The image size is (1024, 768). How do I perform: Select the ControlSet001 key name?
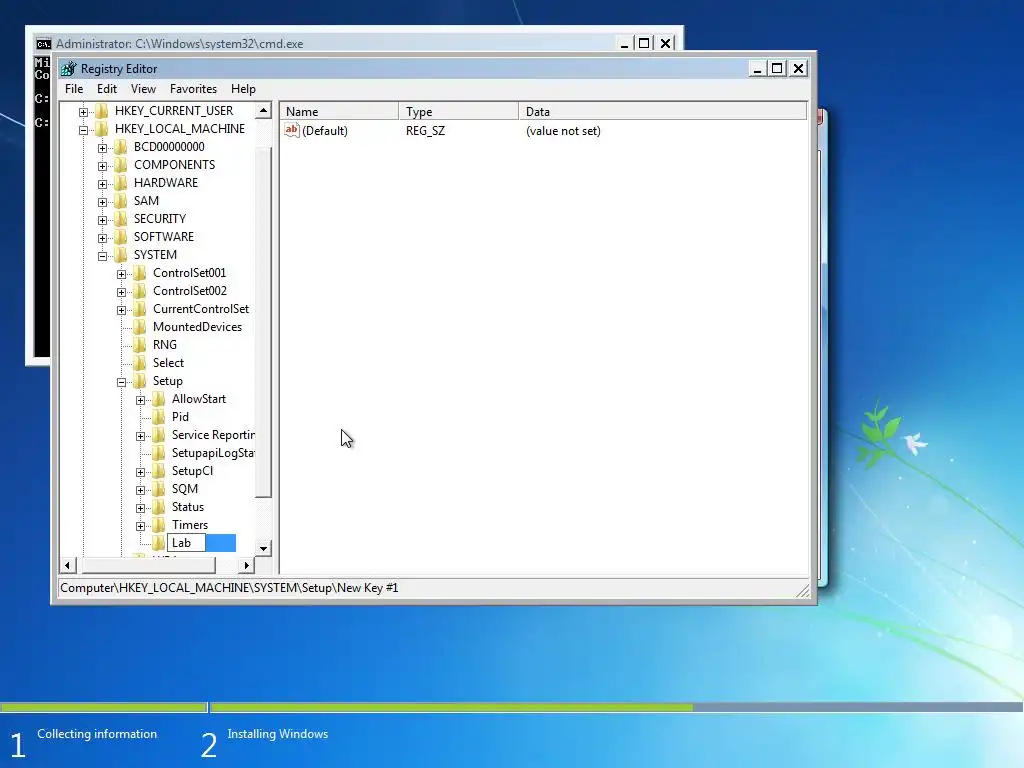pos(189,273)
